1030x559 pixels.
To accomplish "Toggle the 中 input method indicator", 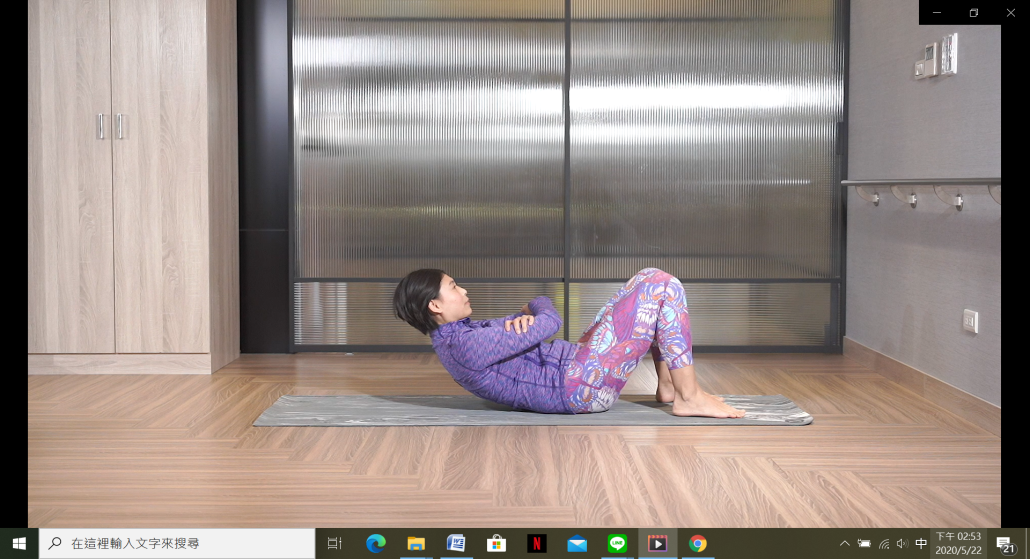I will (921, 543).
